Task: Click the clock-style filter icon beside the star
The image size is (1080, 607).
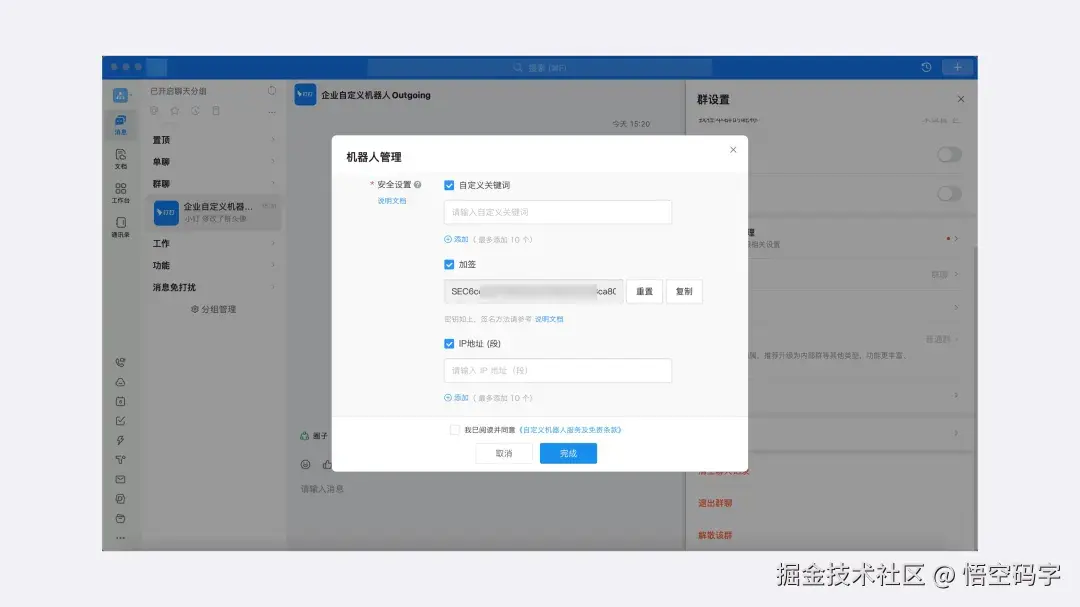Action: [x=196, y=111]
